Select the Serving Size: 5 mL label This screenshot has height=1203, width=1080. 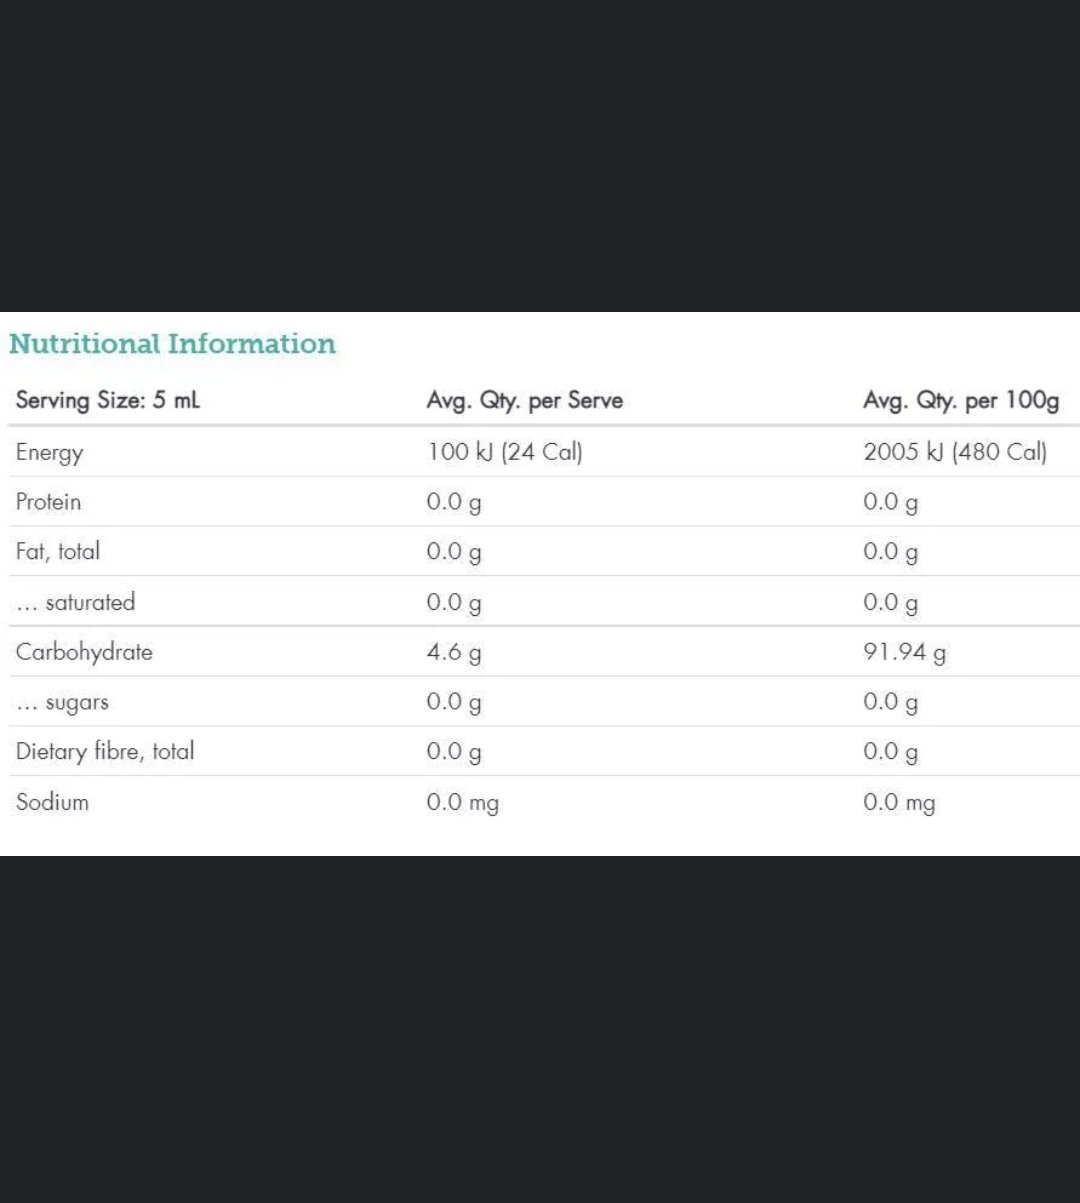108,401
